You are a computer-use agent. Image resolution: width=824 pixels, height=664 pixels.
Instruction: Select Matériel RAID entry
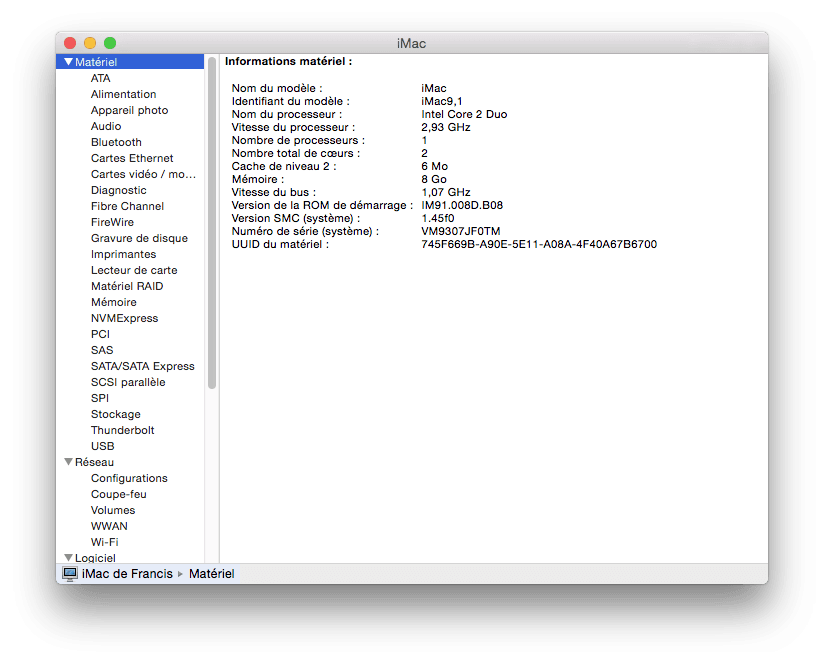point(127,286)
